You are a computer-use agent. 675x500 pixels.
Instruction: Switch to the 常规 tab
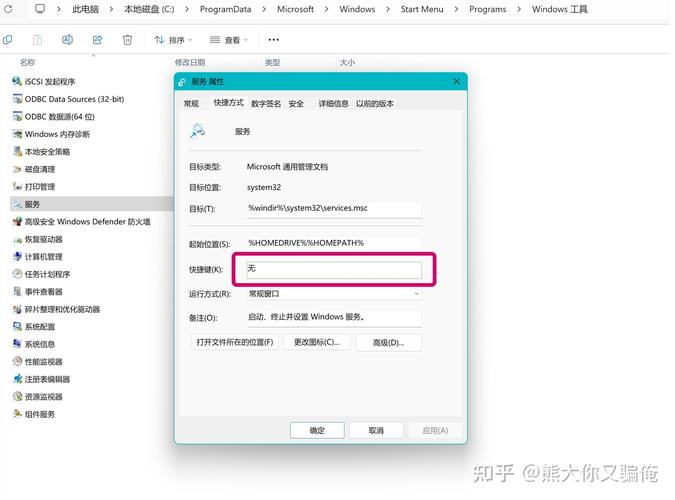click(x=191, y=103)
